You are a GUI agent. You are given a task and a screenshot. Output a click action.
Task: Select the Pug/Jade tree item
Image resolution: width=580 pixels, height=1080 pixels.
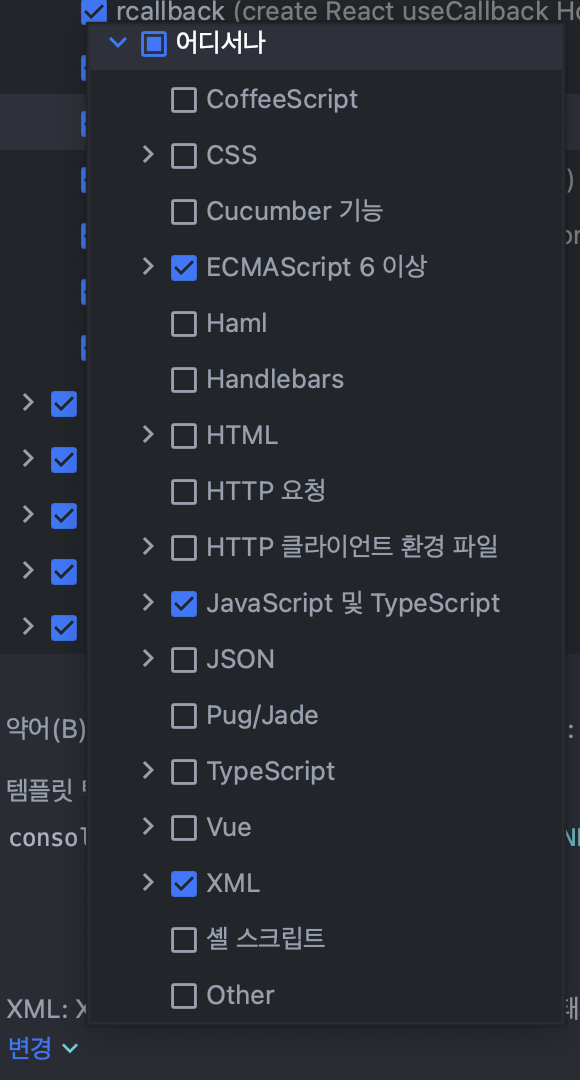262,715
